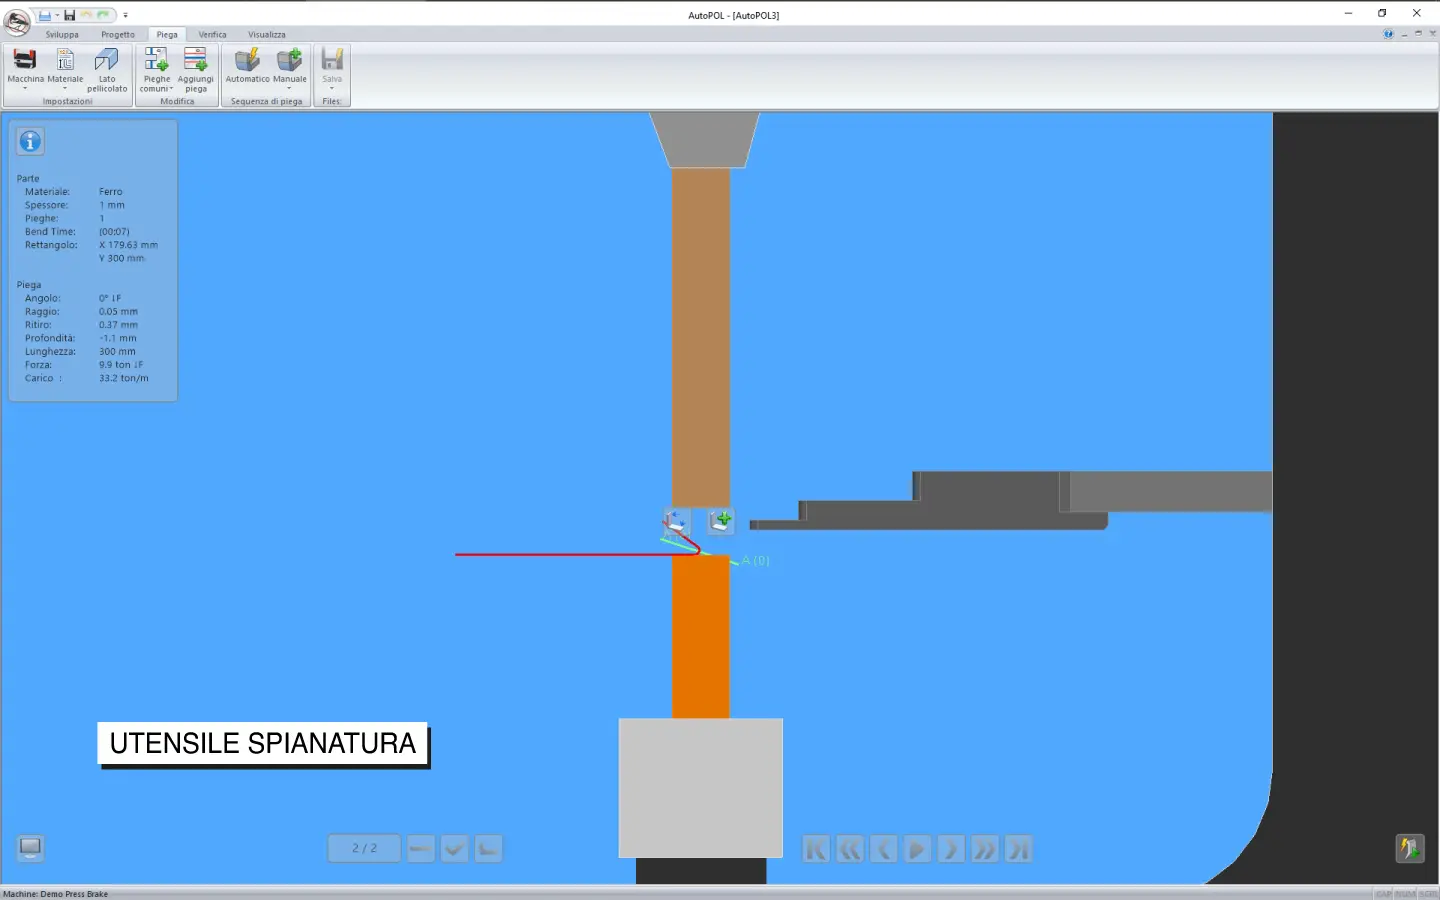Click the monitor icon at bottom left
The width and height of the screenshot is (1440, 900).
31,848
